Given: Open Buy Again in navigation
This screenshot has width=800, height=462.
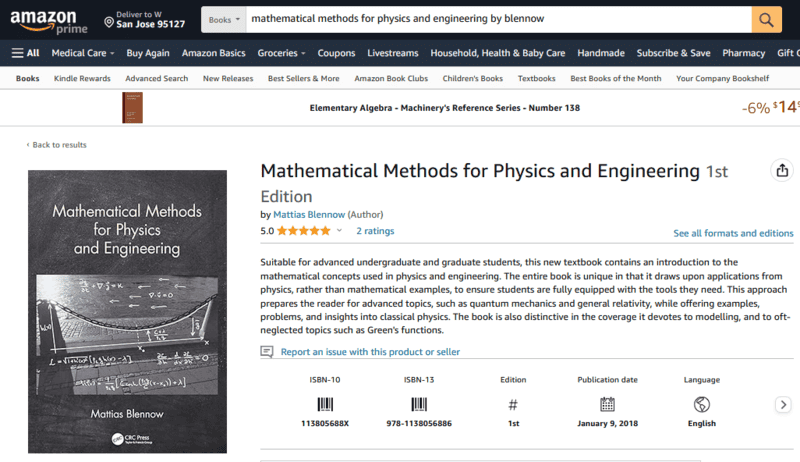Looking at the screenshot, I should pos(148,53).
